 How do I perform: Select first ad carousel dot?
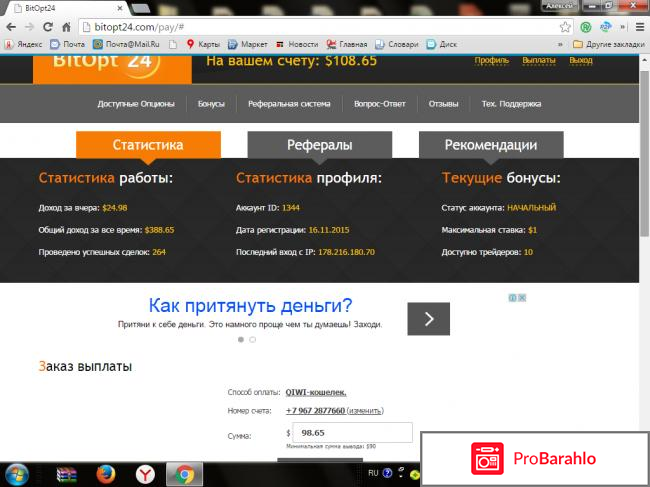(241, 339)
